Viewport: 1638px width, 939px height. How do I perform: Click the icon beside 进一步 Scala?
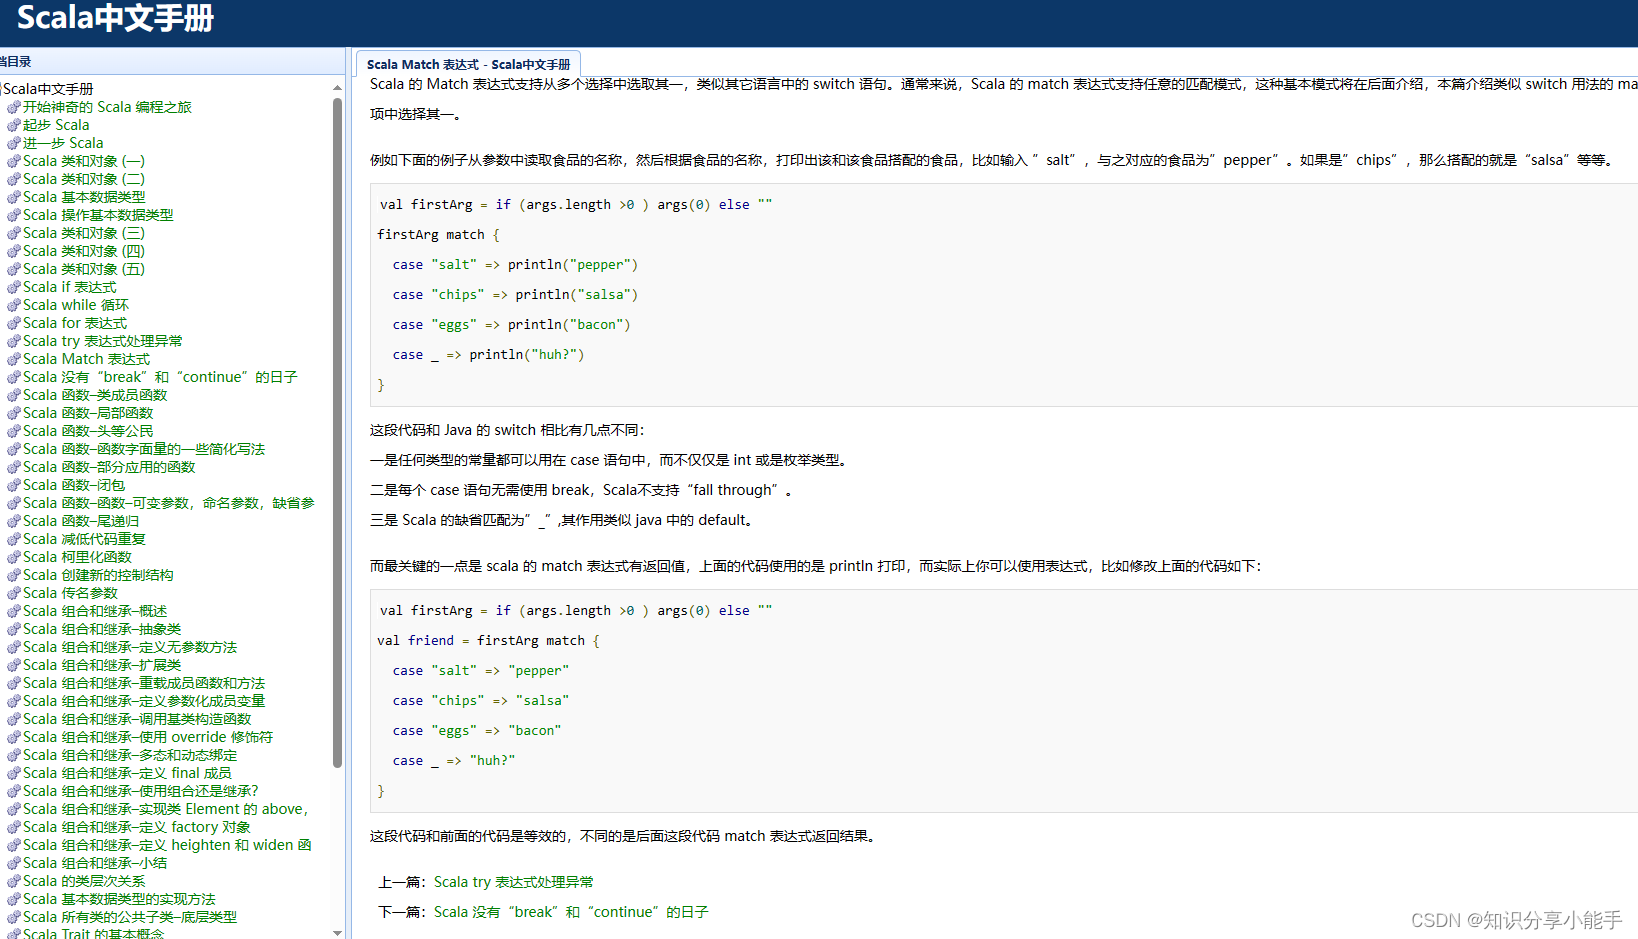pyautogui.click(x=14, y=143)
